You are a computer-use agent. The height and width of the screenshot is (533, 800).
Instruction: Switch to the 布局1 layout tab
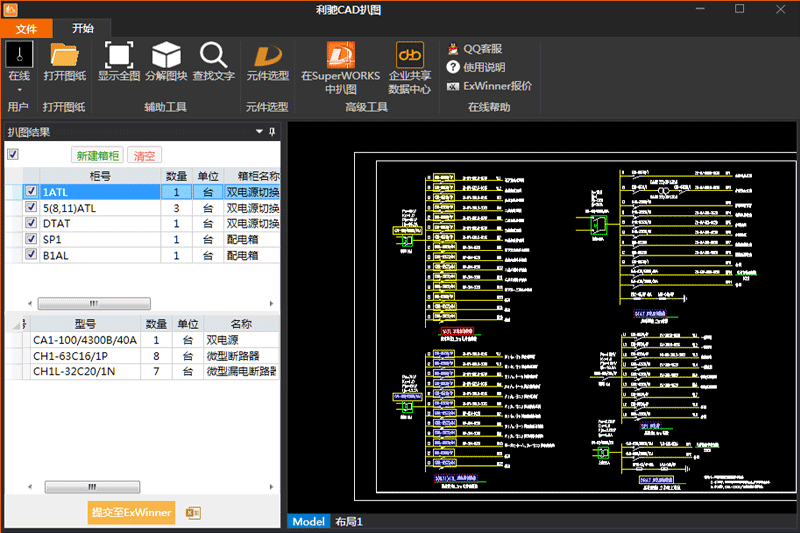tap(348, 521)
